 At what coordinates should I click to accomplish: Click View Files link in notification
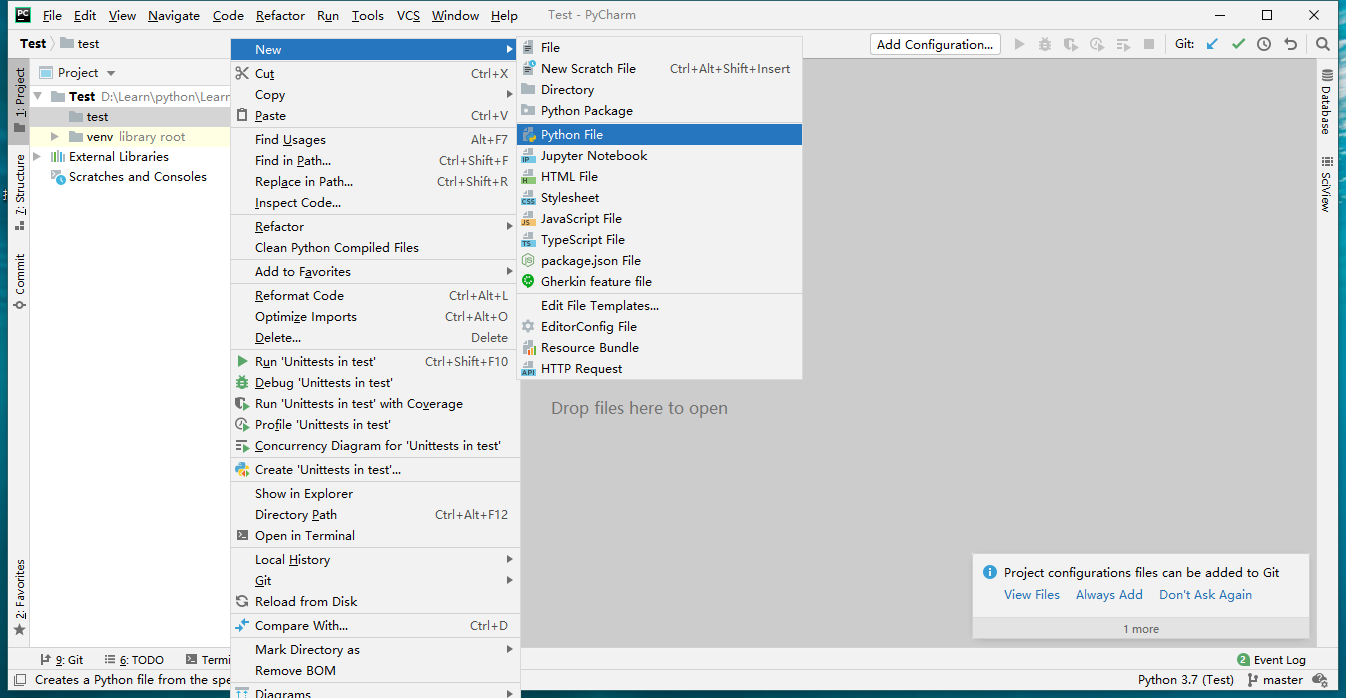tap(1032, 595)
